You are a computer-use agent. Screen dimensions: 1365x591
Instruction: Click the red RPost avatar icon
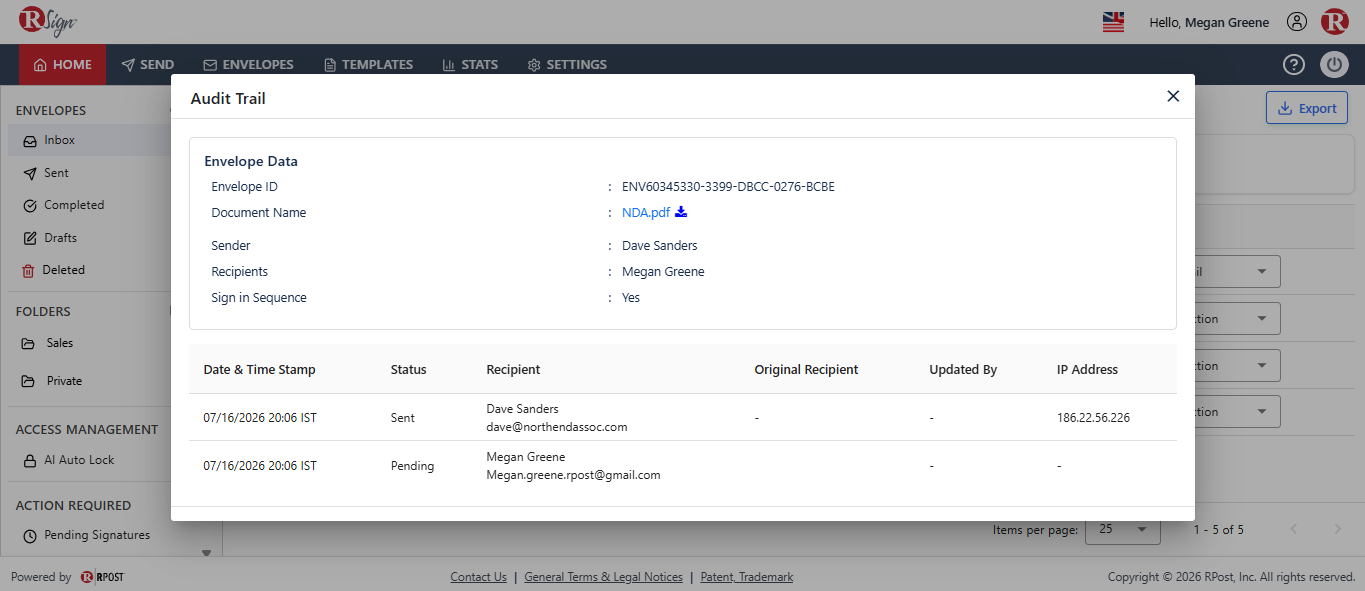1334,22
